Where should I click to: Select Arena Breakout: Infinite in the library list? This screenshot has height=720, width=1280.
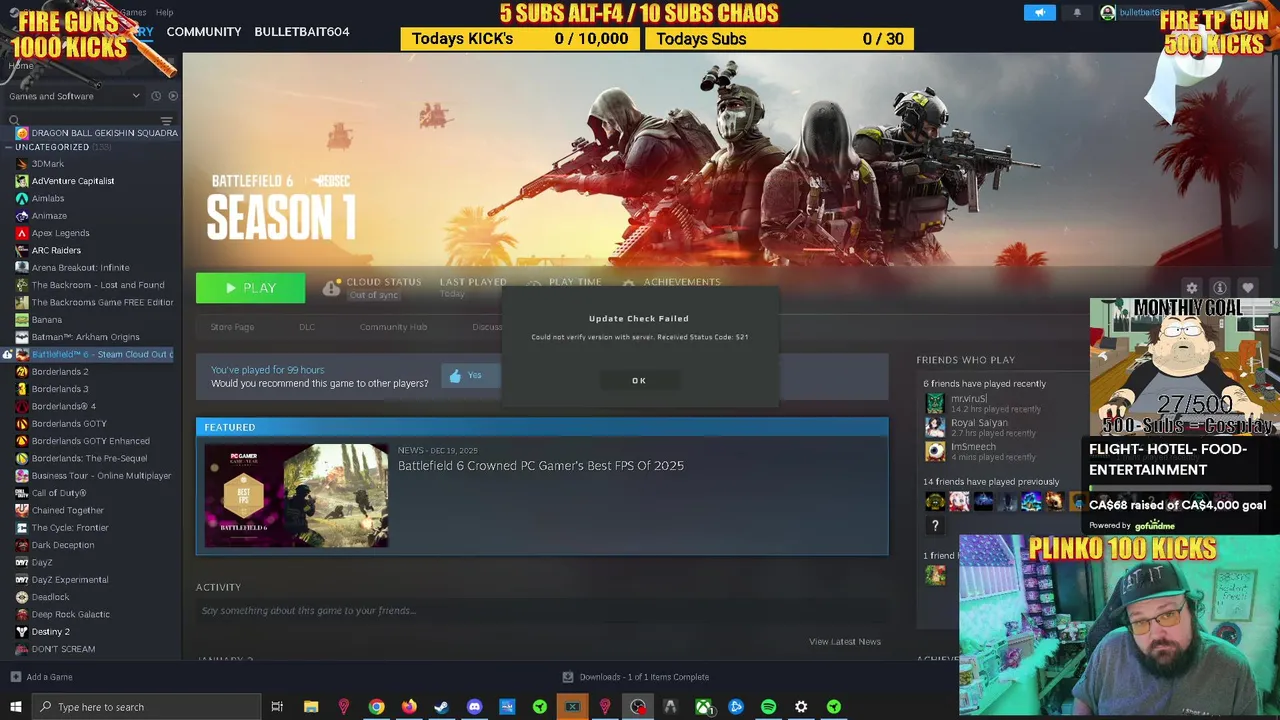[x=80, y=268]
